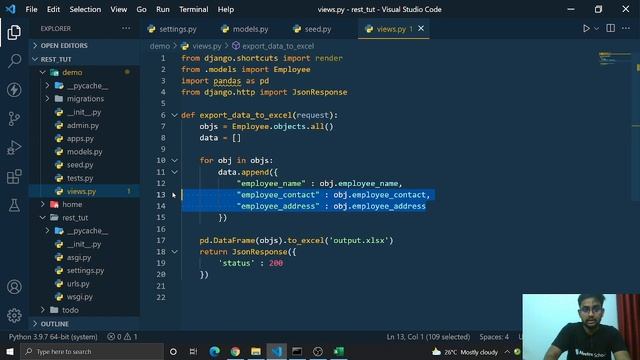The width and height of the screenshot is (640, 360).
Task: Open Task View in the taskbar
Action: pyautogui.click(x=193, y=351)
